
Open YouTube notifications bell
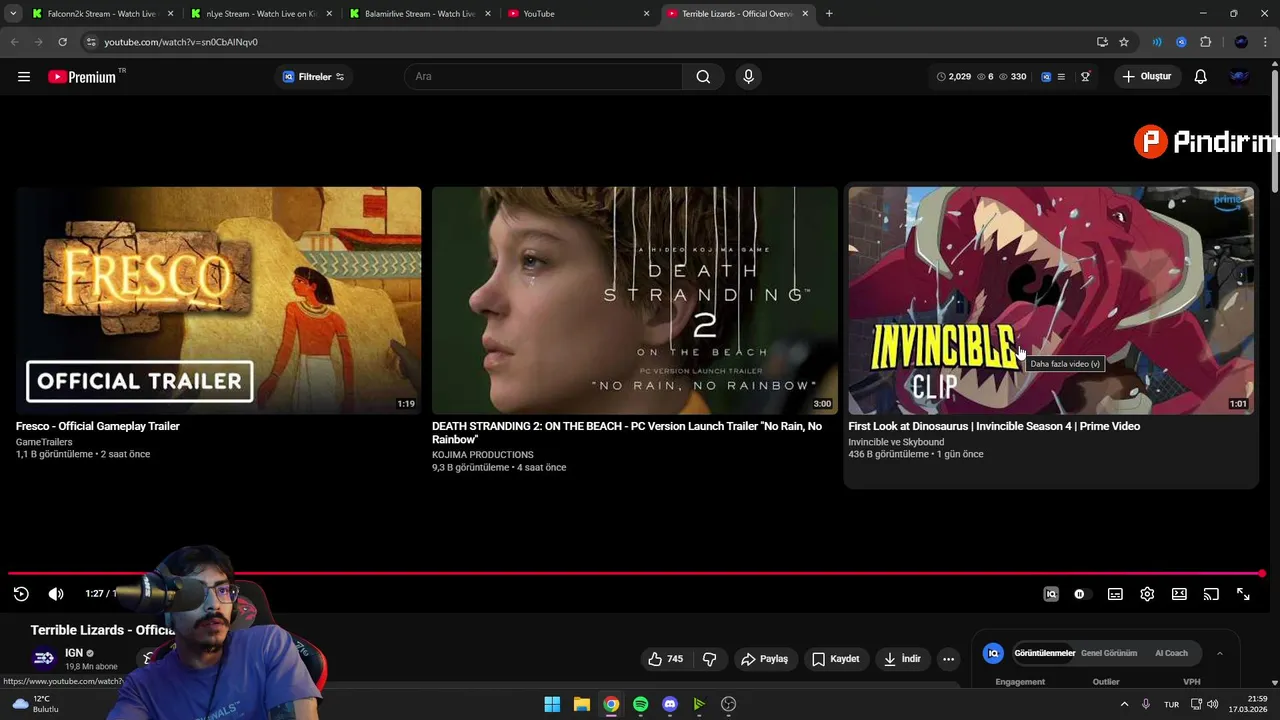(x=1200, y=77)
